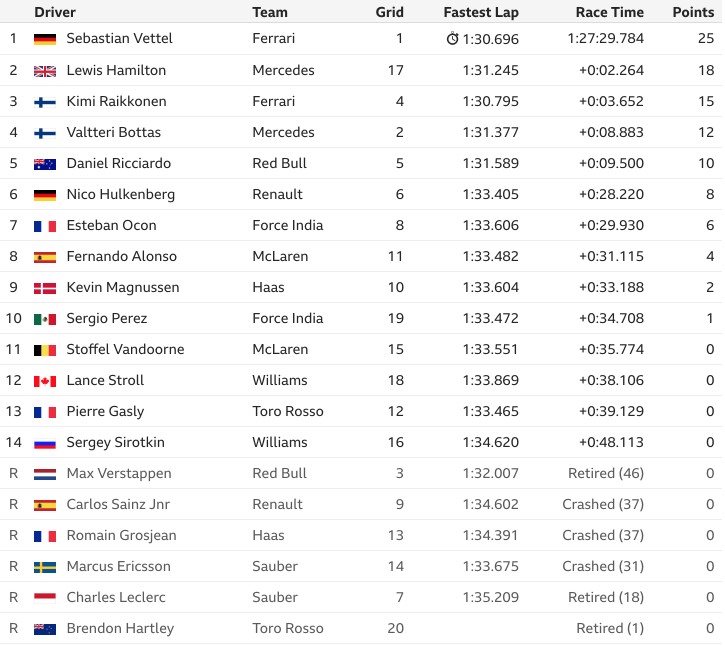Click the German flag beside Sebastian Vettel
Image resolution: width=725 pixels, height=646 pixels.
coord(45,39)
